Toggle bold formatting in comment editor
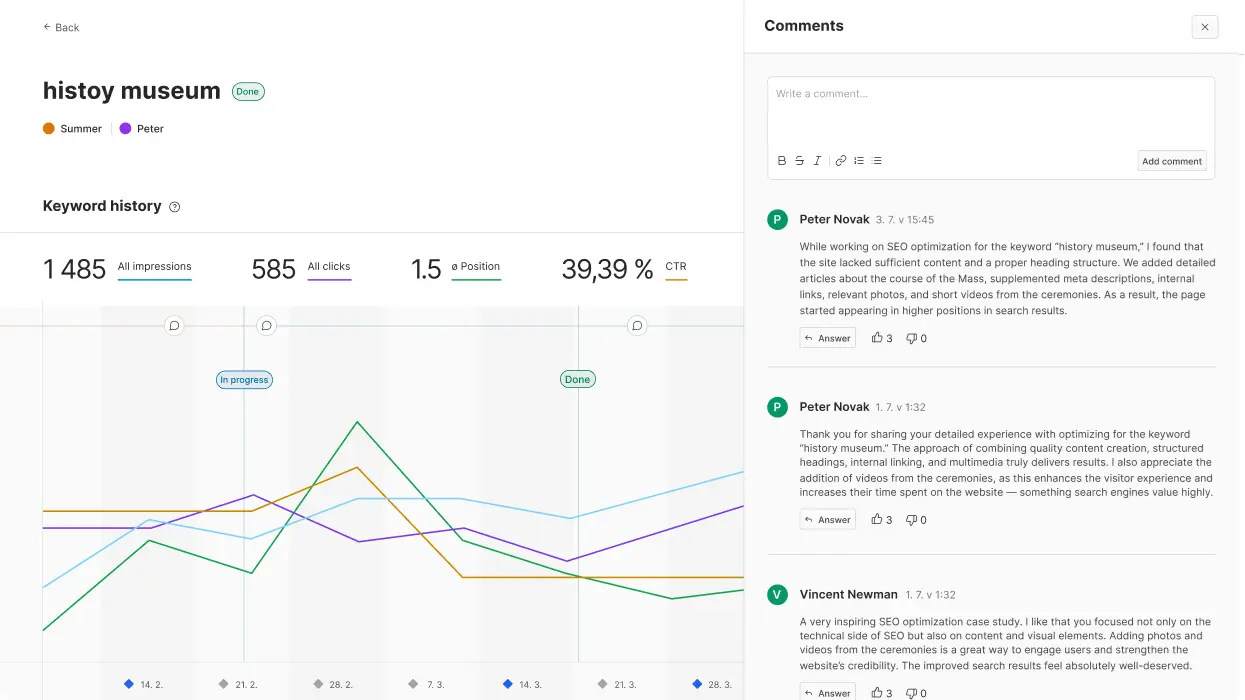Screen dimensions: 1245x700 tap(782, 161)
